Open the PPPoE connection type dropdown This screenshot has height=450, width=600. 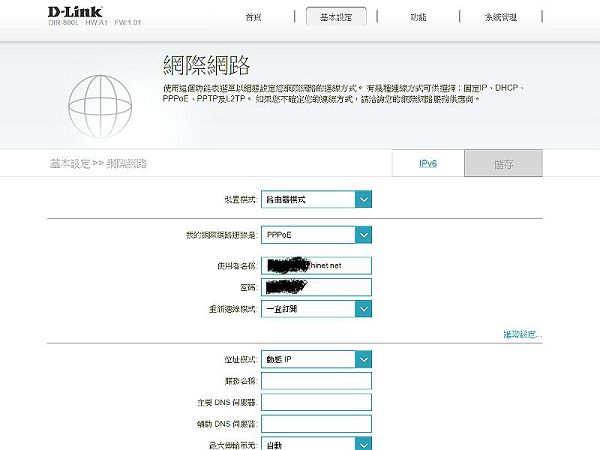(316, 235)
